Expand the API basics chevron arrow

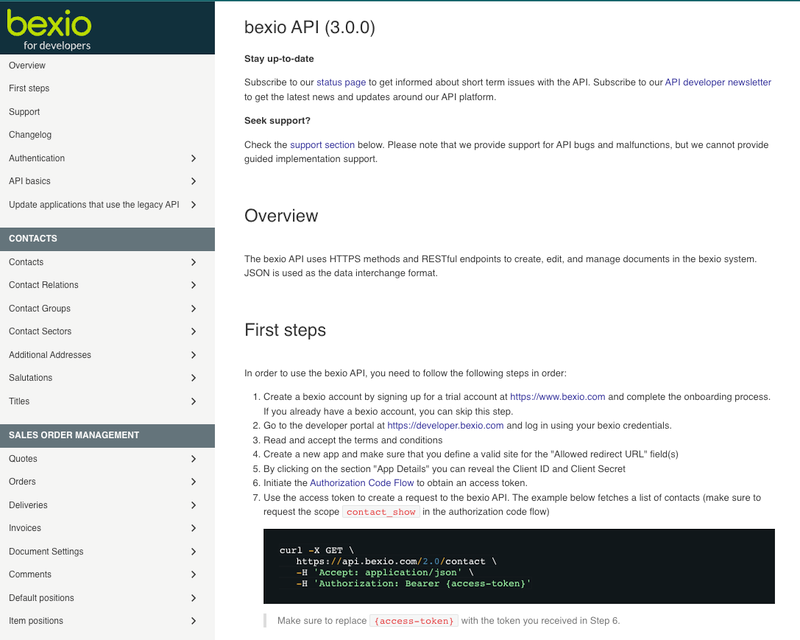pos(193,181)
